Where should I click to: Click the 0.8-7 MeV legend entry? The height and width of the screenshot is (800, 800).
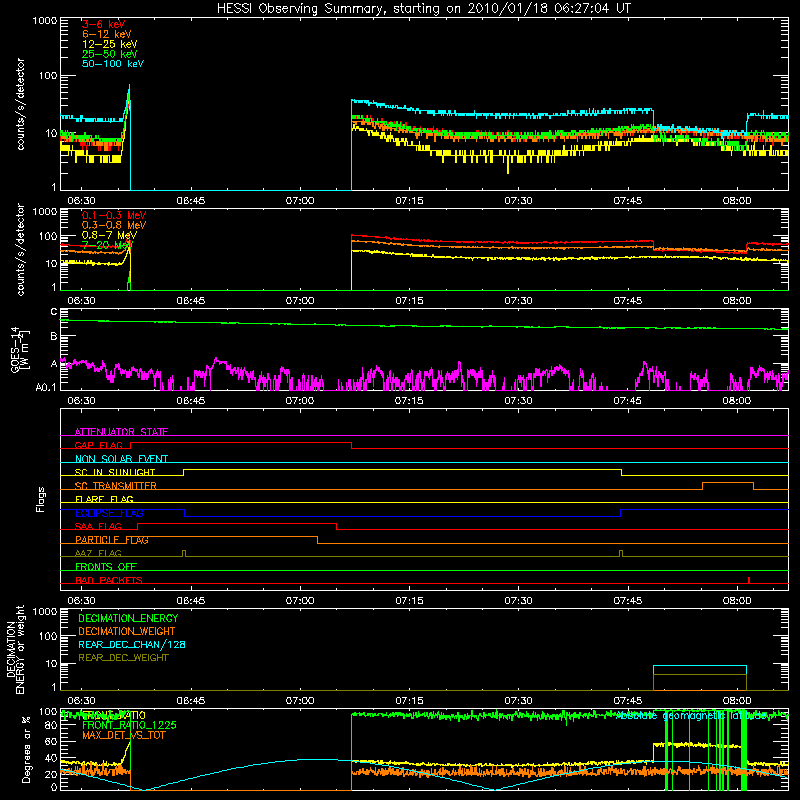click(x=109, y=235)
